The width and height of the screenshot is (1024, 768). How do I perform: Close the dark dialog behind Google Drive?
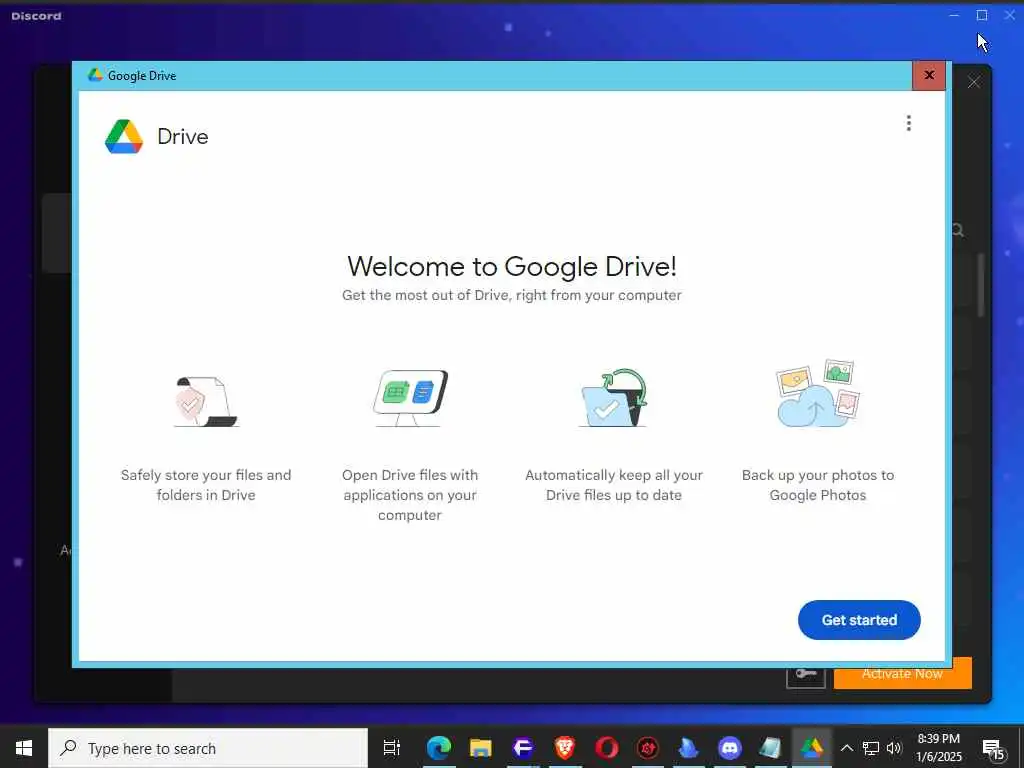pyautogui.click(x=974, y=82)
